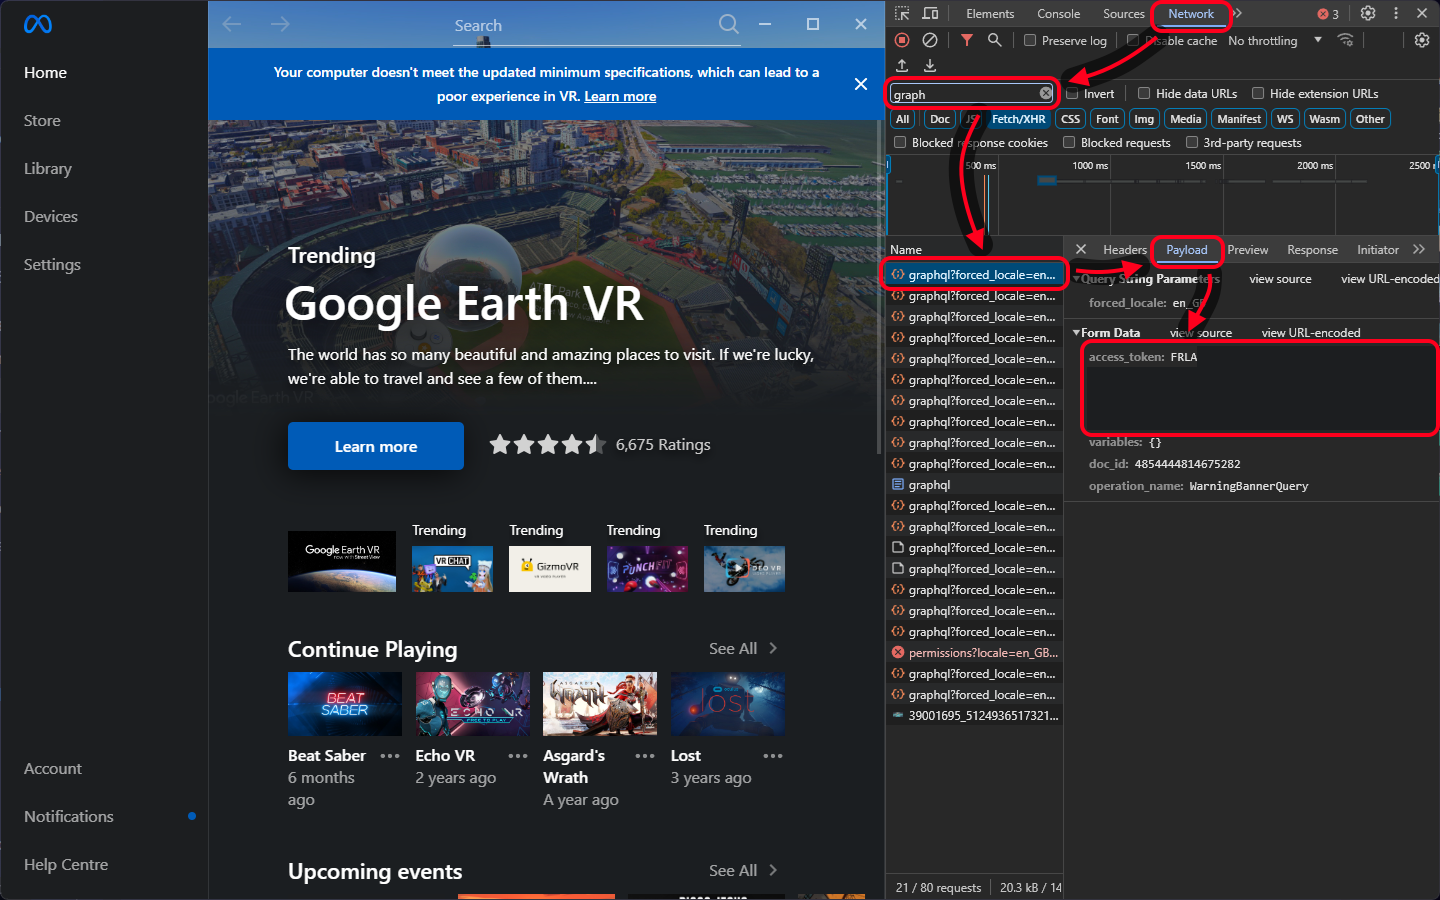Dismiss the minimum specifications warning banner

861,84
